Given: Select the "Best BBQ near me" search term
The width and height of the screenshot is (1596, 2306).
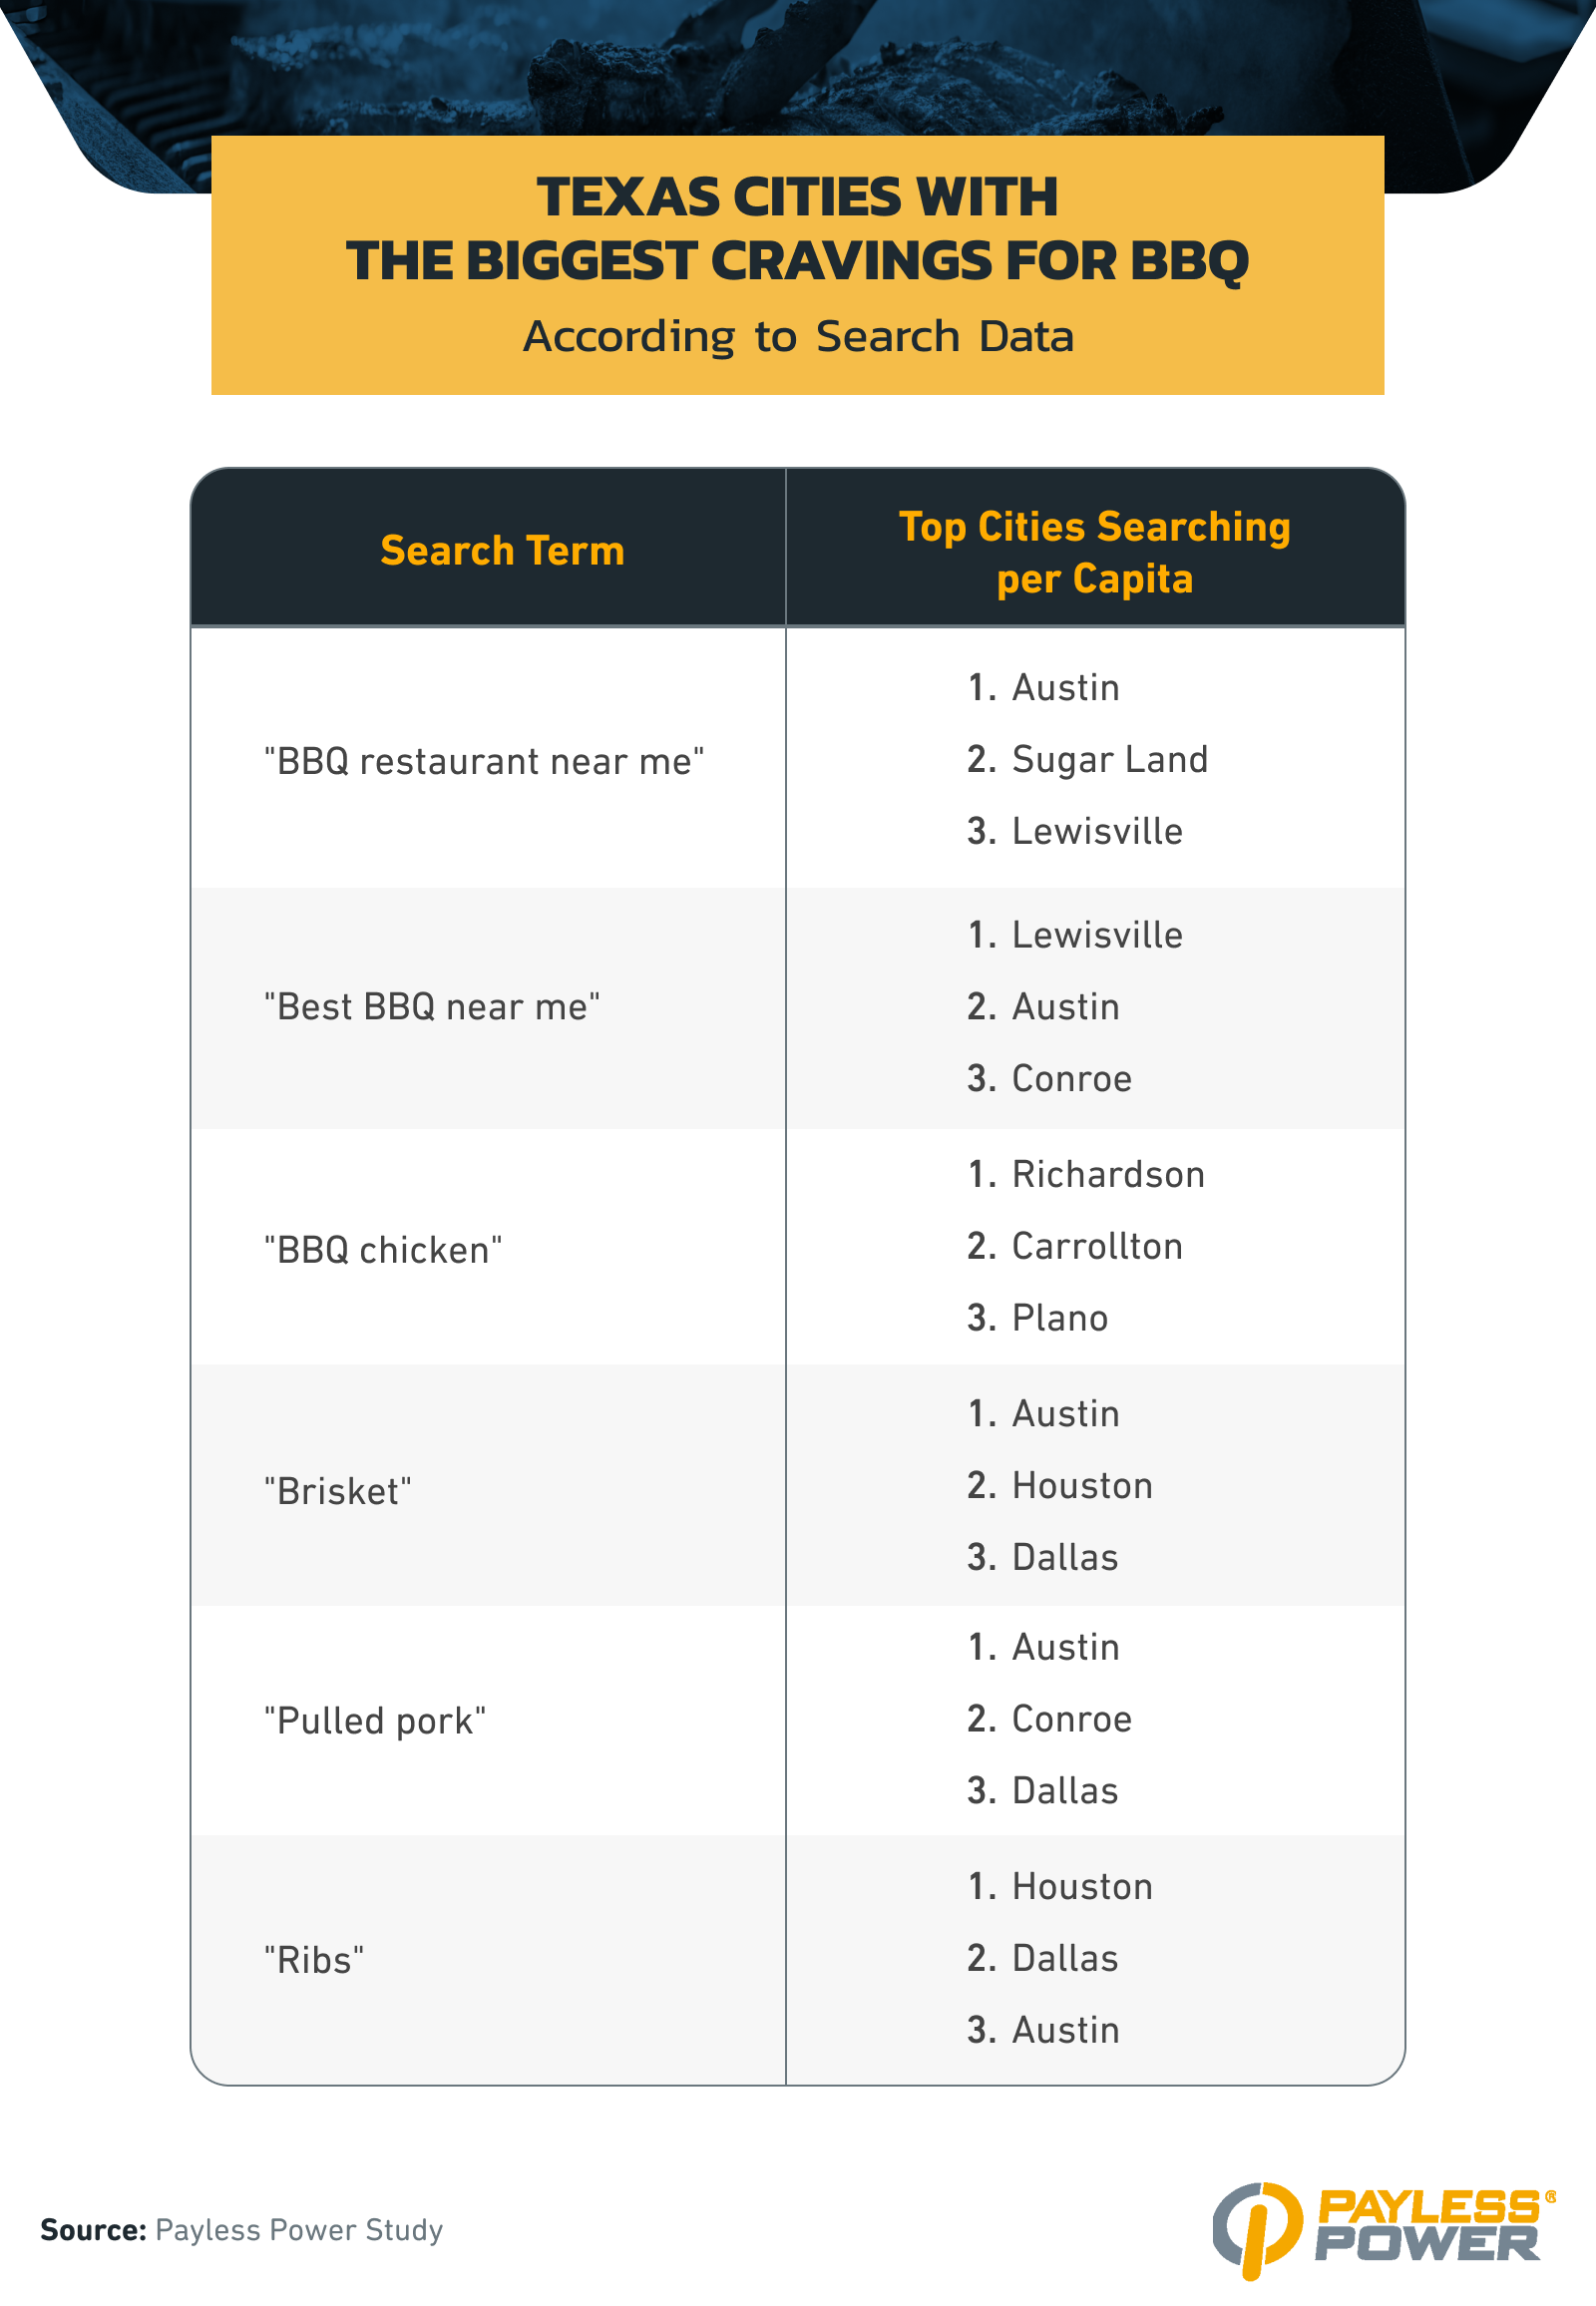Looking at the screenshot, I should coord(432,1007).
